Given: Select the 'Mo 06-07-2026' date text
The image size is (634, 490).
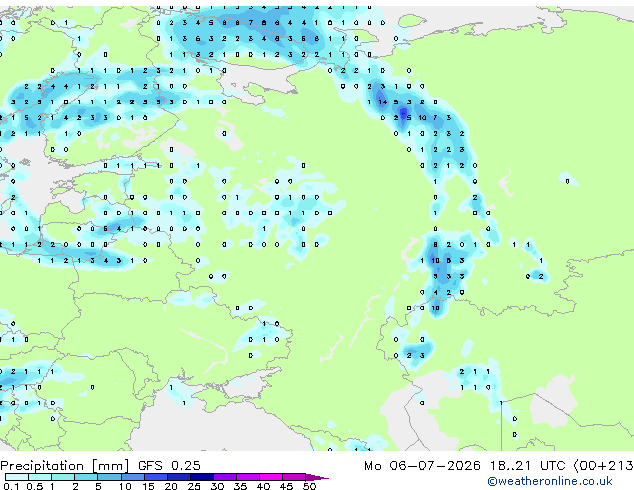Looking at the screenshot, I should [x=422, y=466].
